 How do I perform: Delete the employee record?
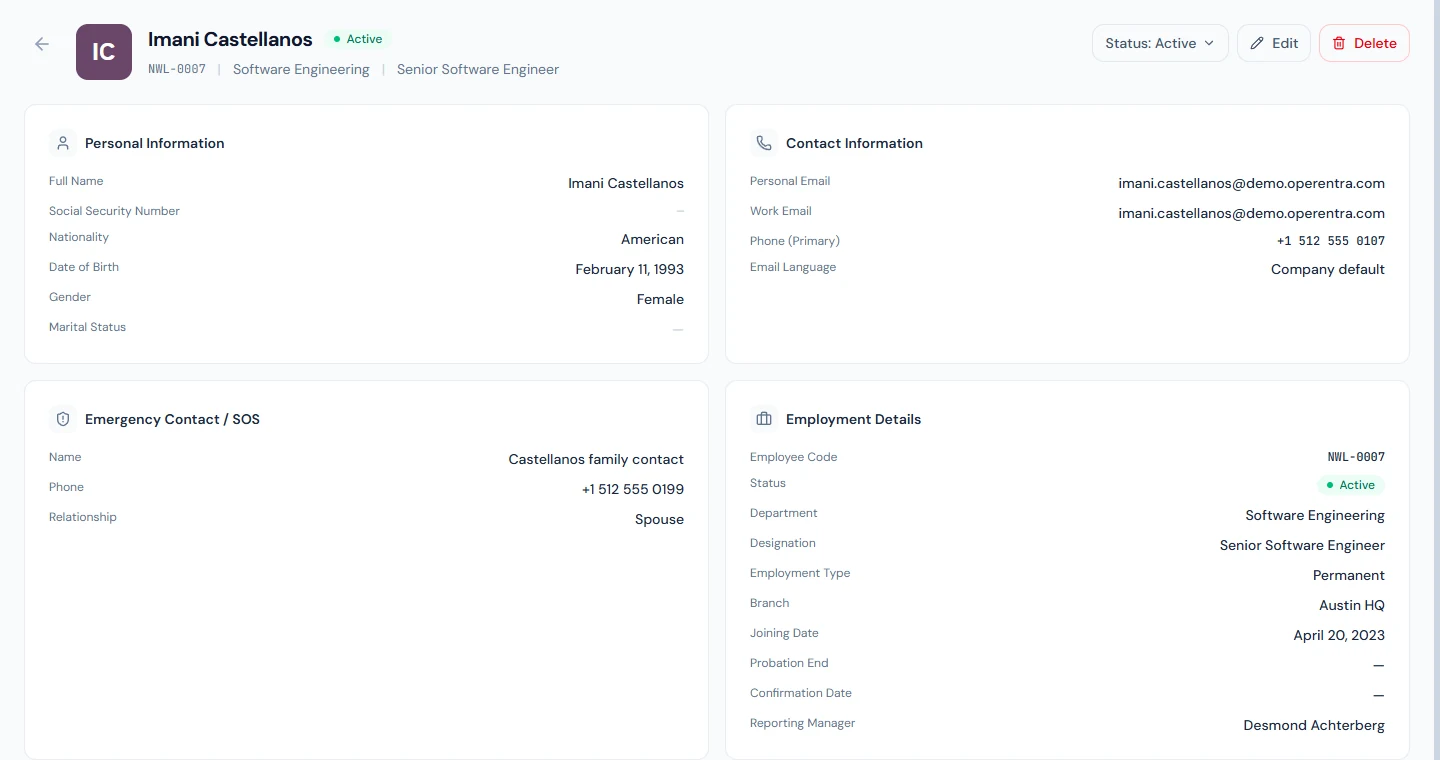click(1364, 43)
